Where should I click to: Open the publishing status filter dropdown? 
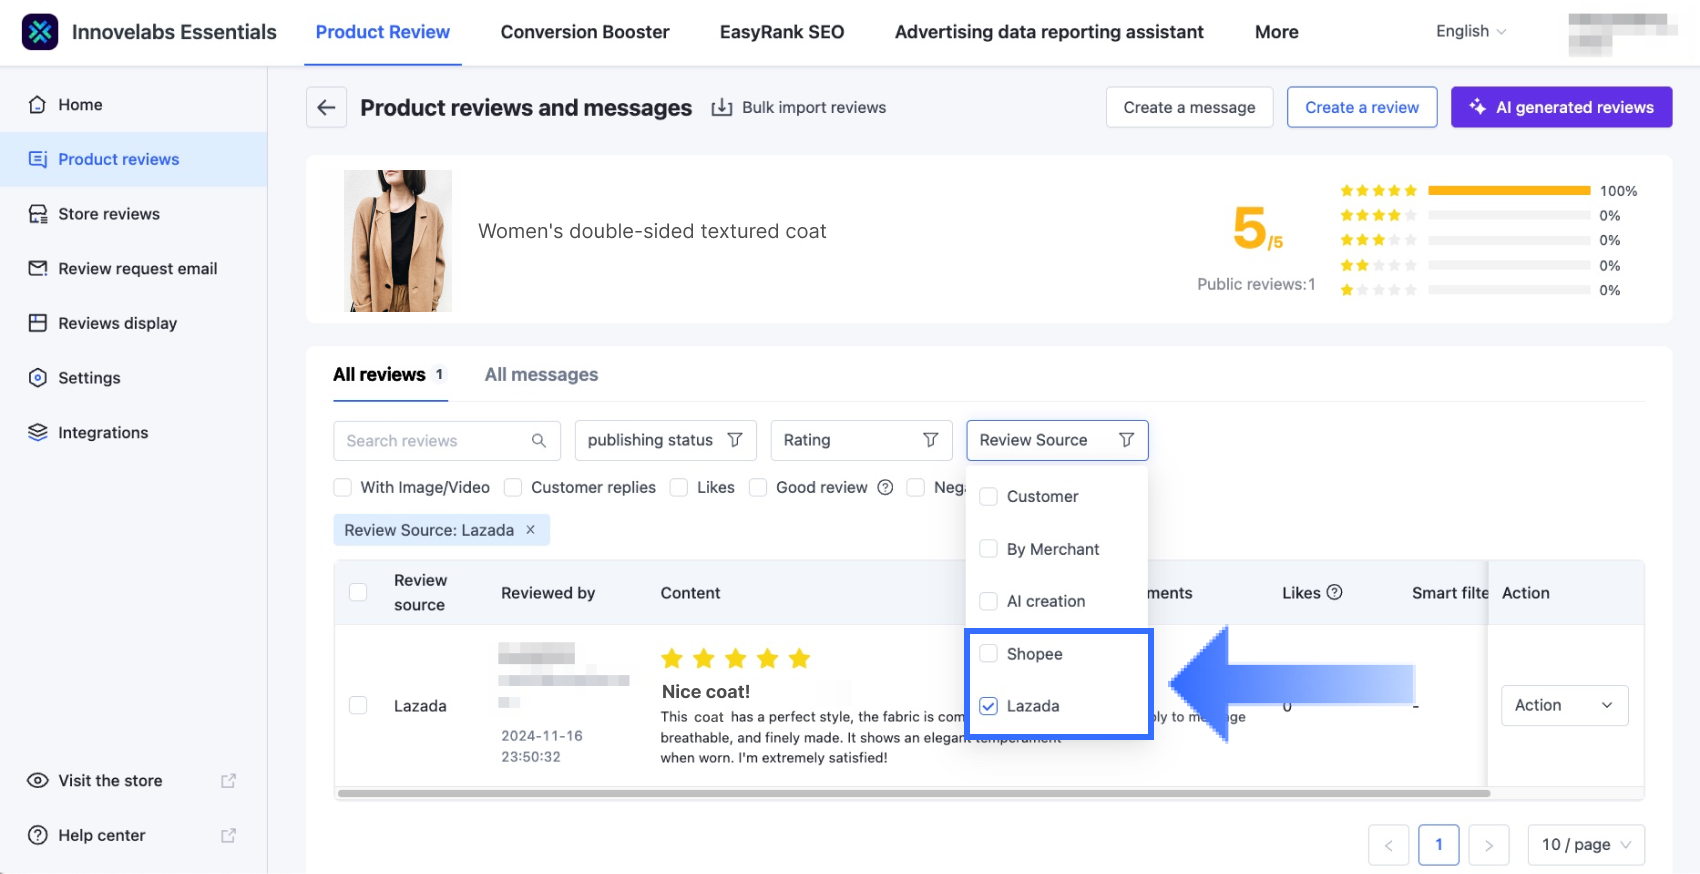click(x=665, y=441)
